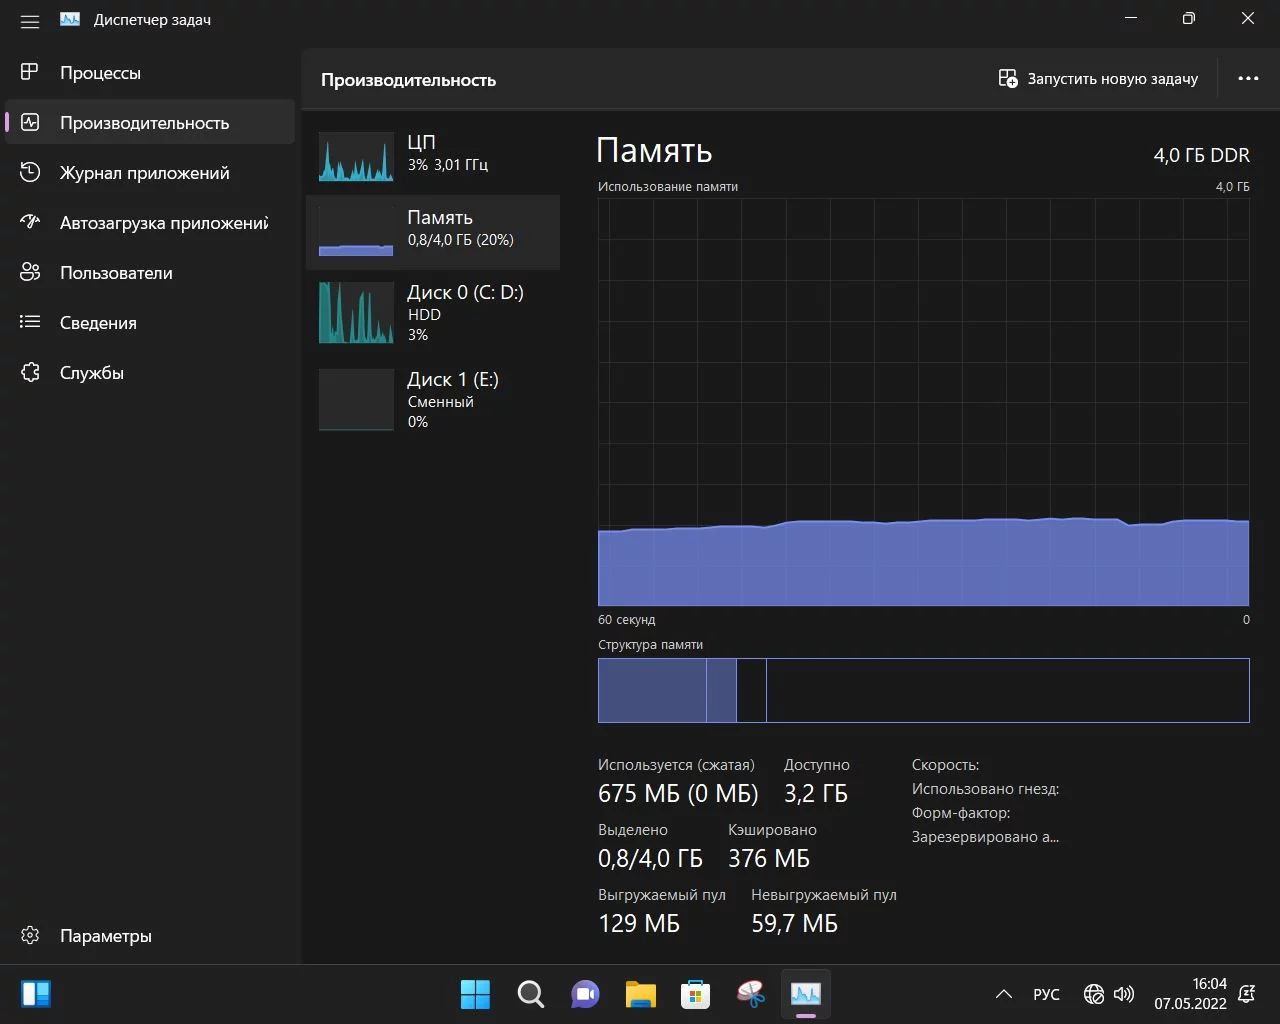Click the Службы puzzle icon
This screenshot has width=1280, height=1024.
tap(30, 372)
